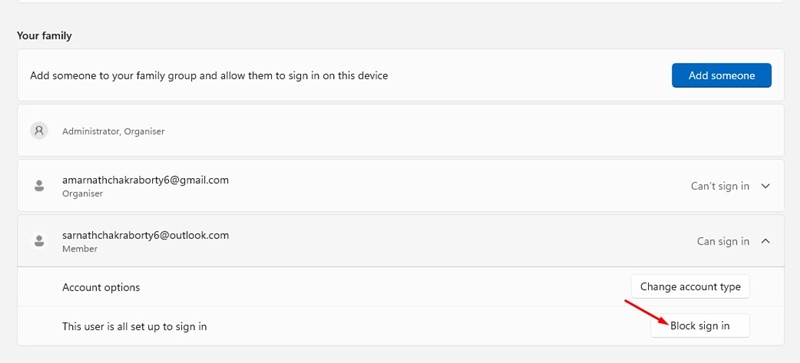
Task: Select the sarnathchakraborty6@outlook.com email text
Action: 145,235
